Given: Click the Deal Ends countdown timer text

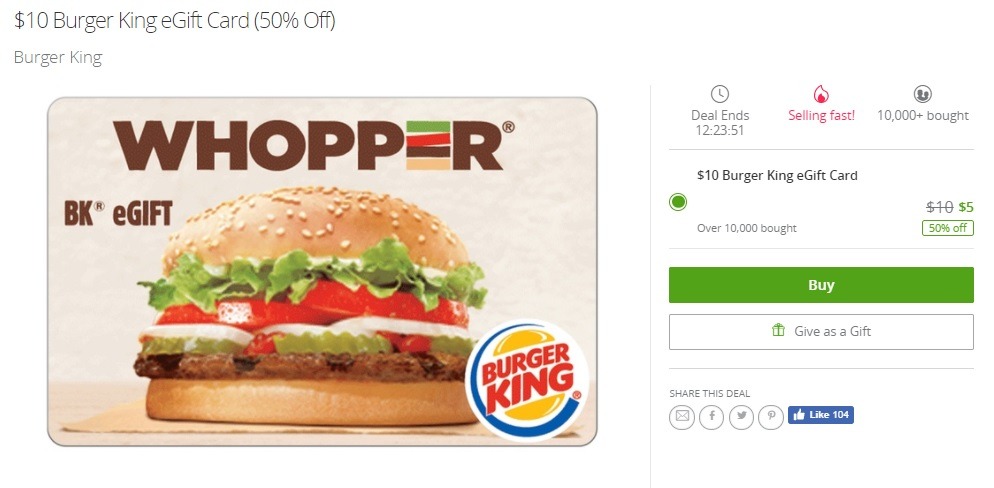Looking at the screenshot, I should click(720, 131).
